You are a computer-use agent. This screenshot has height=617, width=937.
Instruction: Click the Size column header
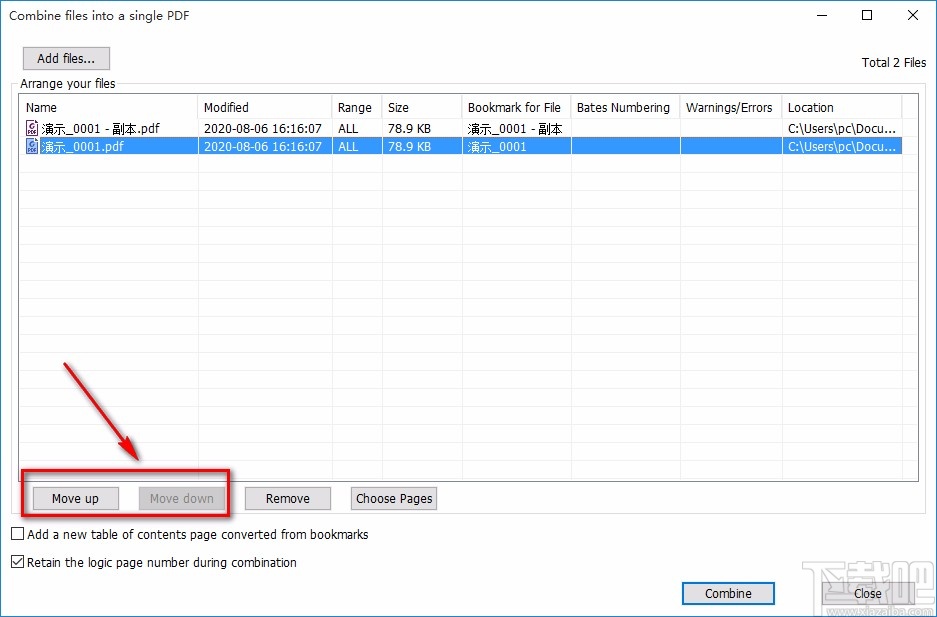coord(422,108)
